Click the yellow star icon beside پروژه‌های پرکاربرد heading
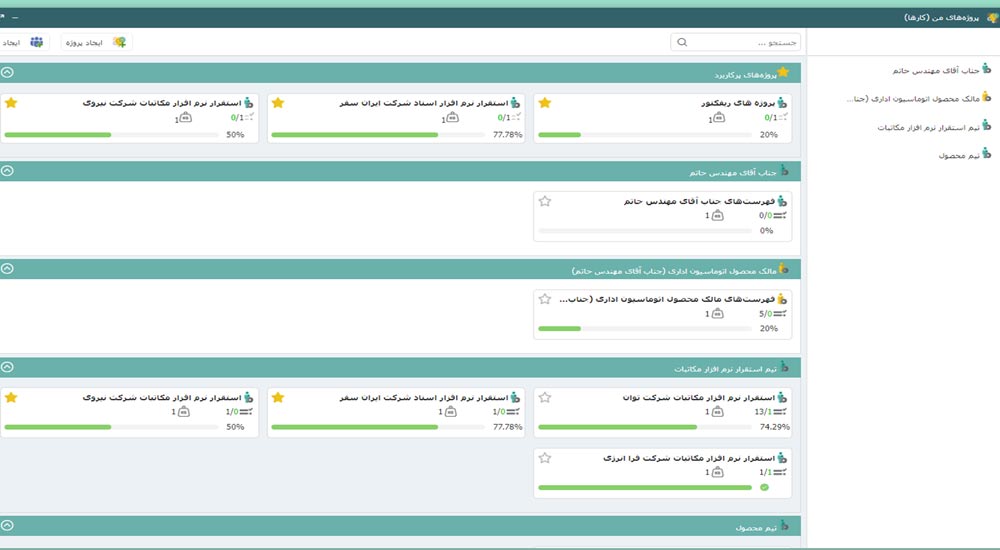The image size is (1000, 550). 783,72
